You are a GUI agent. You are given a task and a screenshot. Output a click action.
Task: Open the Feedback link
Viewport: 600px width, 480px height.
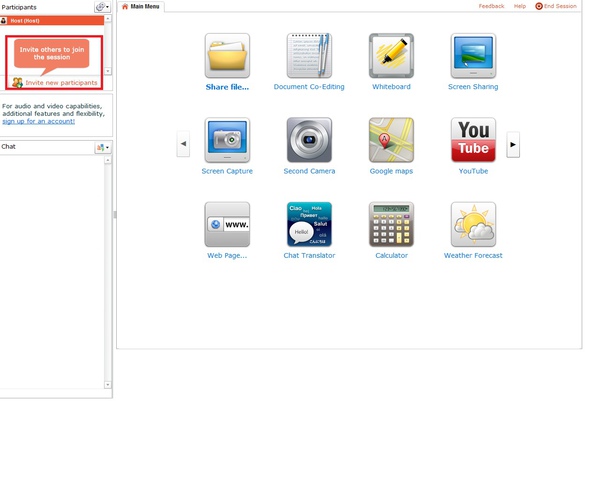[491, 6]
